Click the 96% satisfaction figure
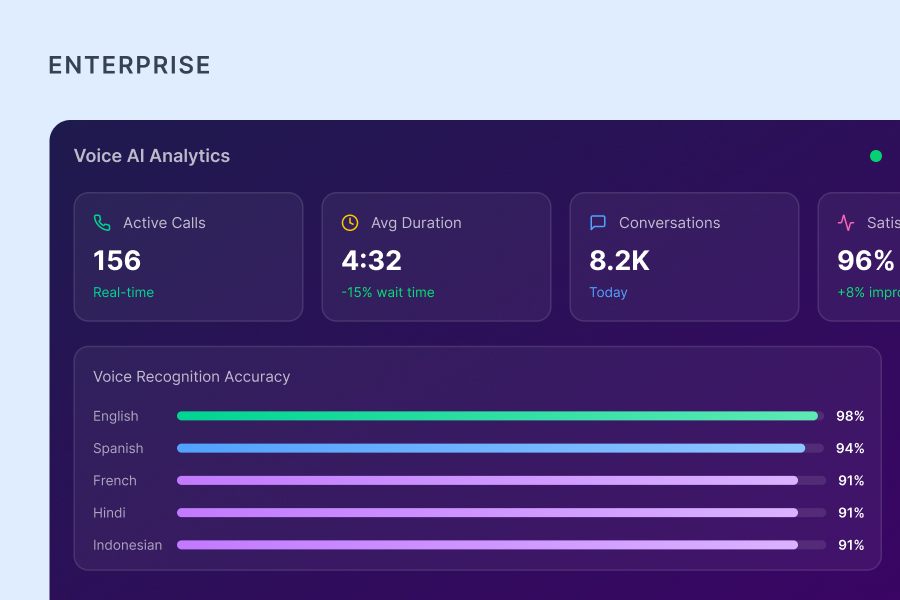Viewport: 900px width, 600px height. click(x=865, y=261)
